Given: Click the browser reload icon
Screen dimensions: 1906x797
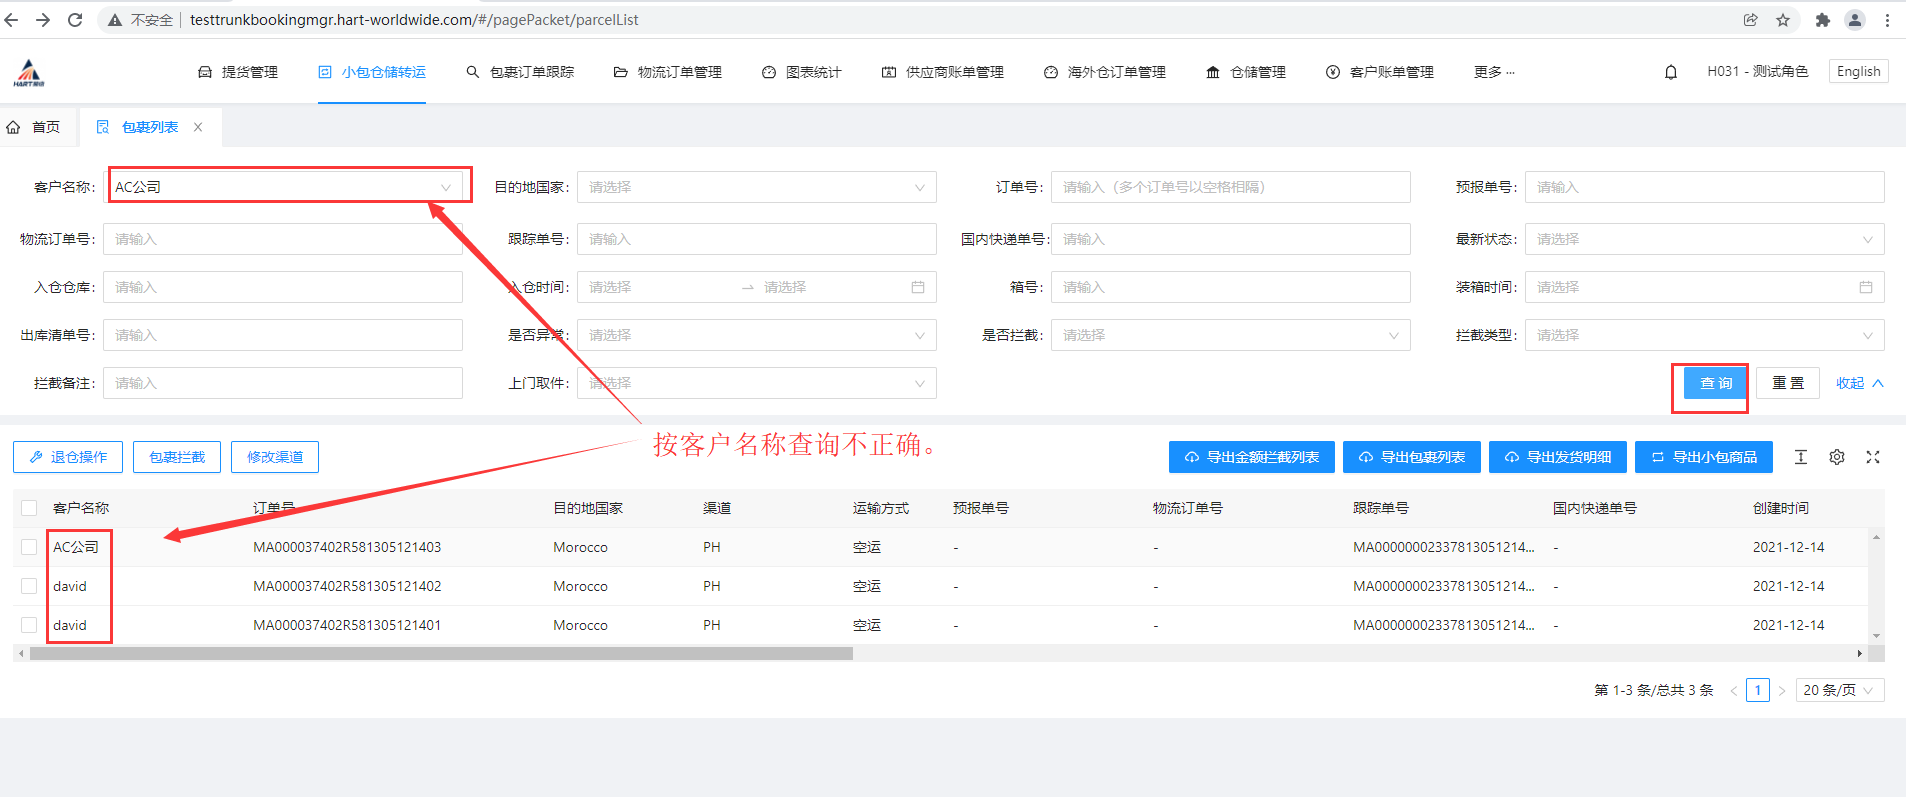Looking at the screenshot, I should pos(75,20).
